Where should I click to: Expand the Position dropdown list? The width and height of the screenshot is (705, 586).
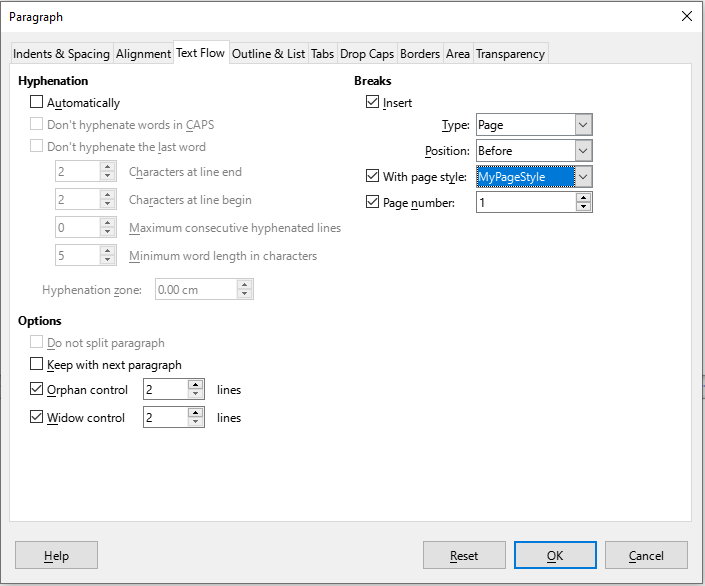pyautogui.click(x=584, y=151)
